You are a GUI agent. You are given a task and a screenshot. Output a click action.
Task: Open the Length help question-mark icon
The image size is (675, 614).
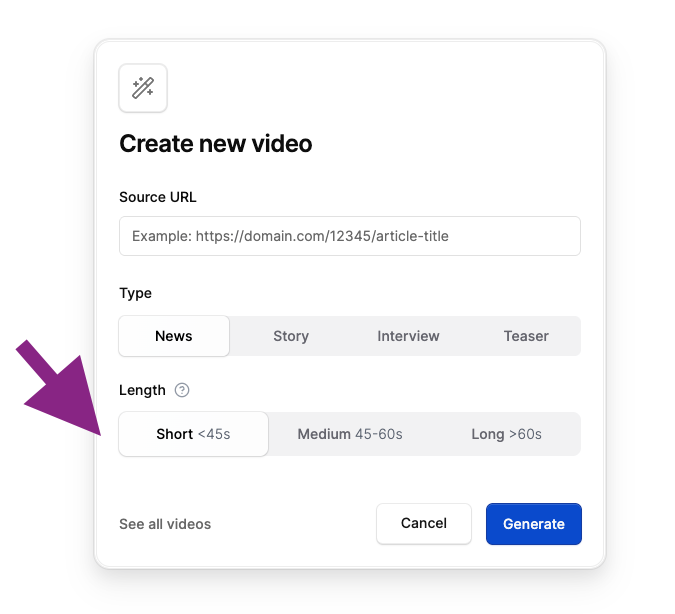coord(182,390)
